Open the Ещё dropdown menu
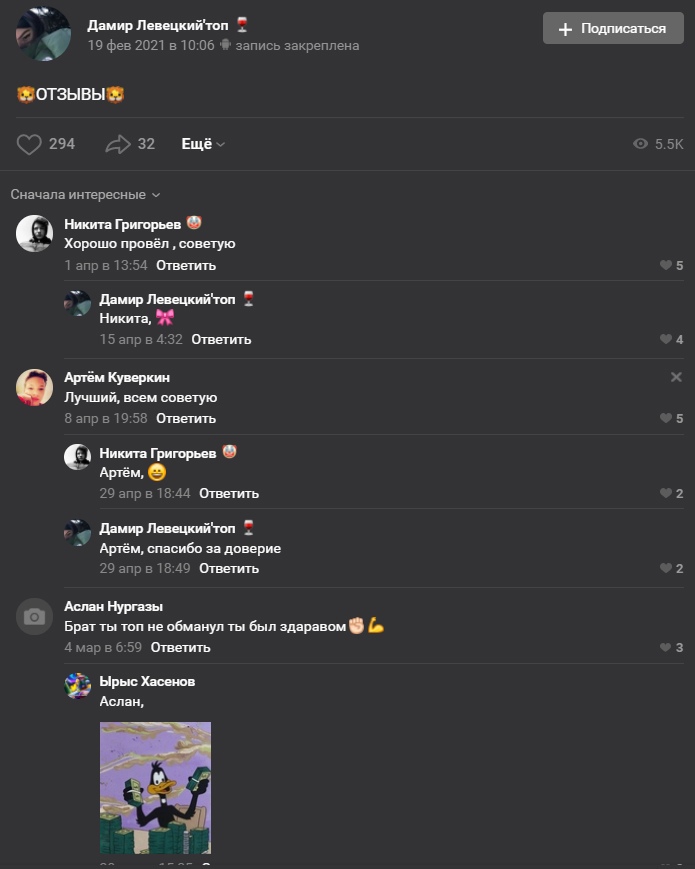The image size is (695, 869). (x=203, y=144)
